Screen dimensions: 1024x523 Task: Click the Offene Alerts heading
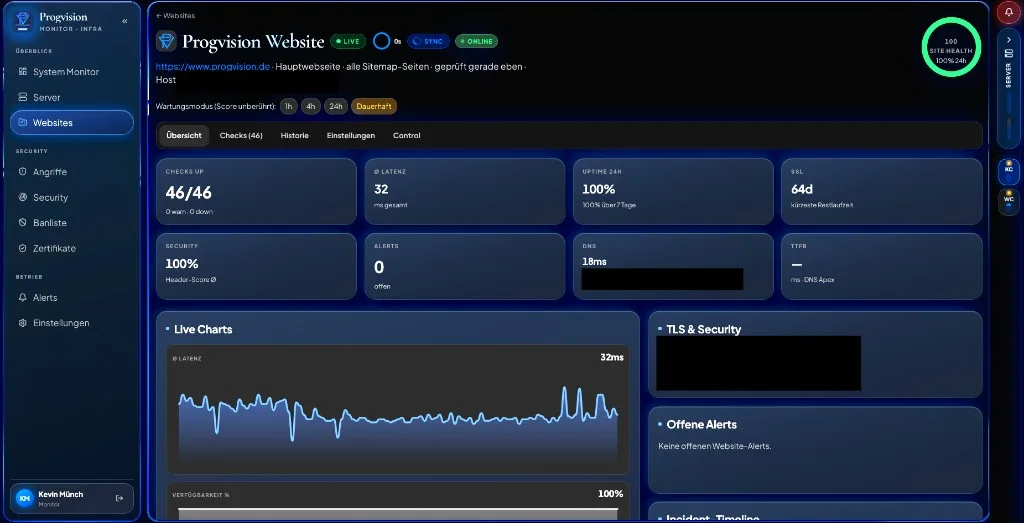pos(701,424)
